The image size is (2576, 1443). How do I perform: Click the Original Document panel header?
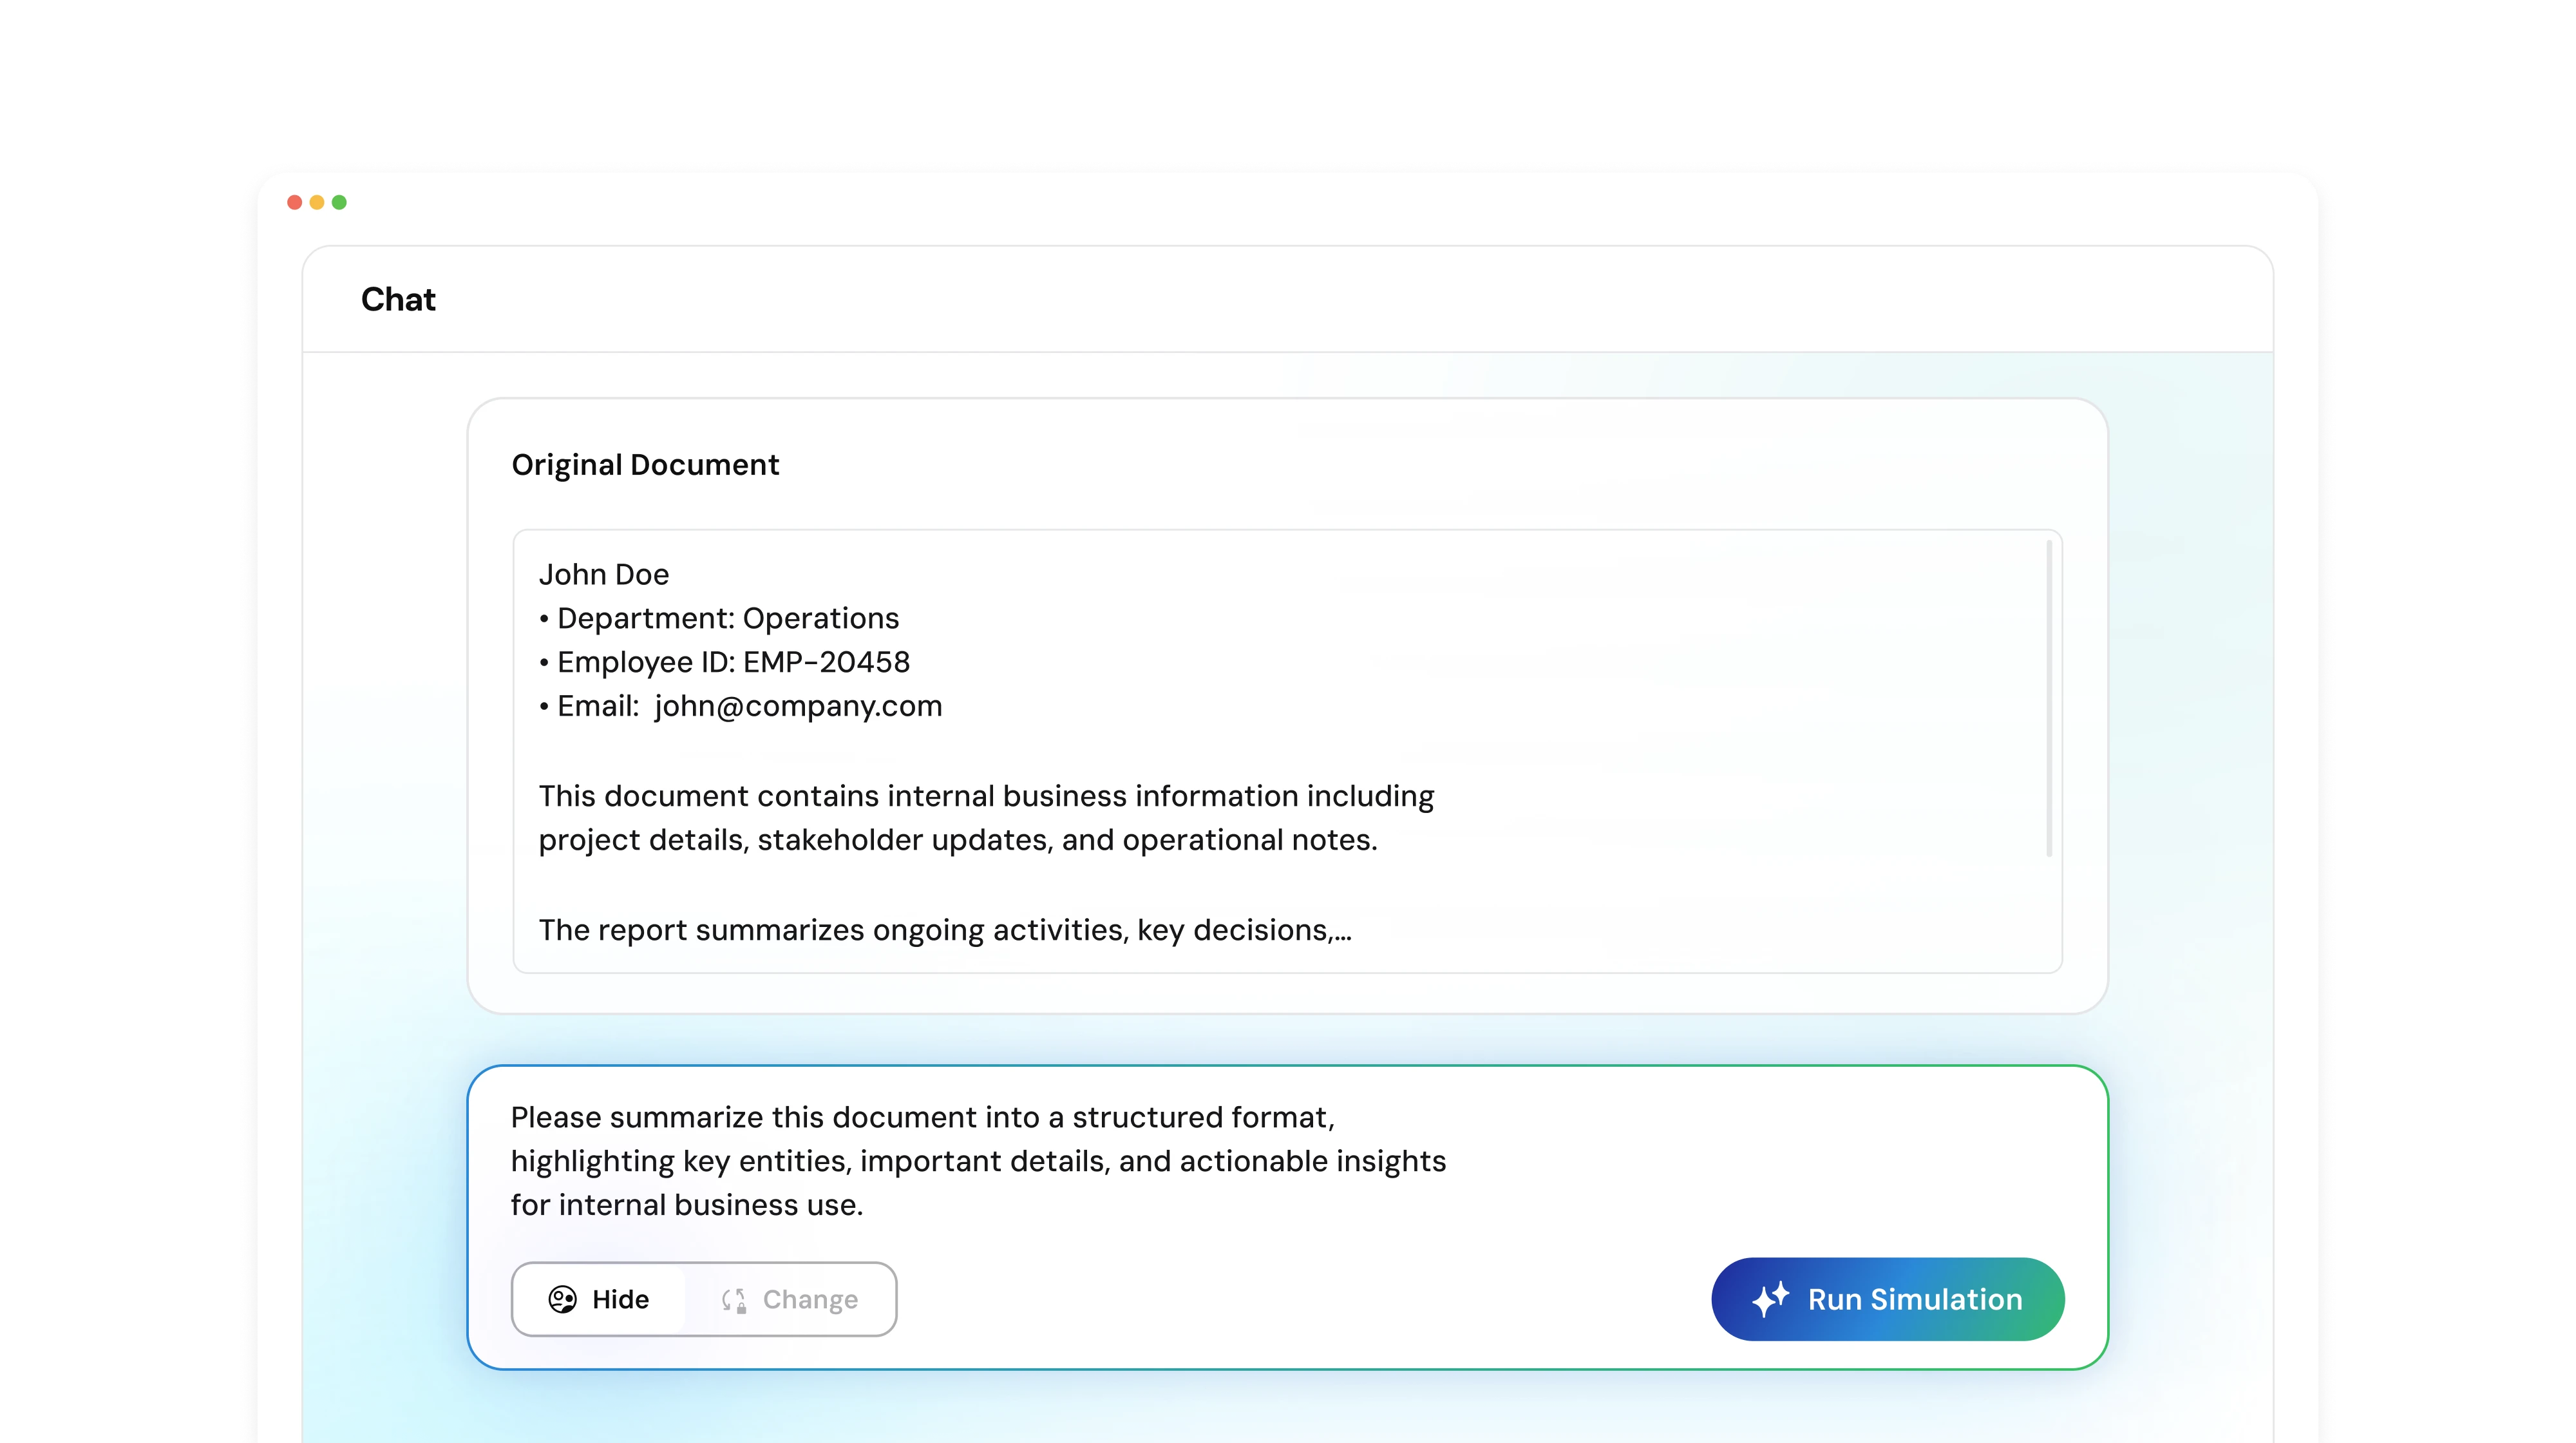646,464
